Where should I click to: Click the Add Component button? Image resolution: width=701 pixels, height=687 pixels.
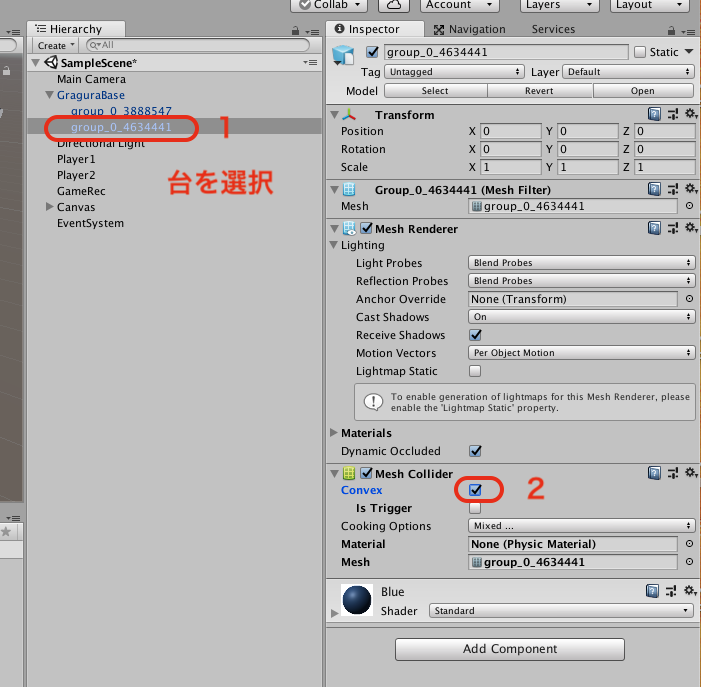coord(510,649)
